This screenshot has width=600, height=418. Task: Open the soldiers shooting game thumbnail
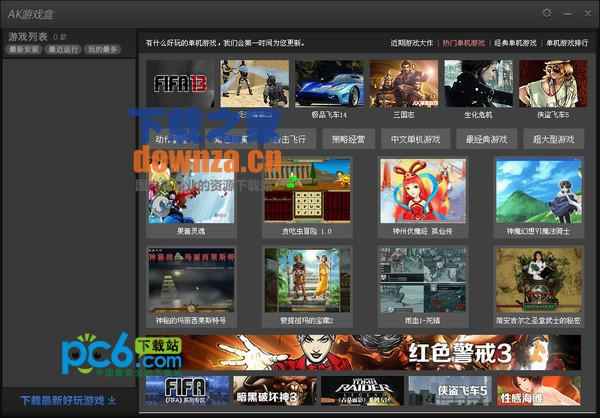click(254, 83)
